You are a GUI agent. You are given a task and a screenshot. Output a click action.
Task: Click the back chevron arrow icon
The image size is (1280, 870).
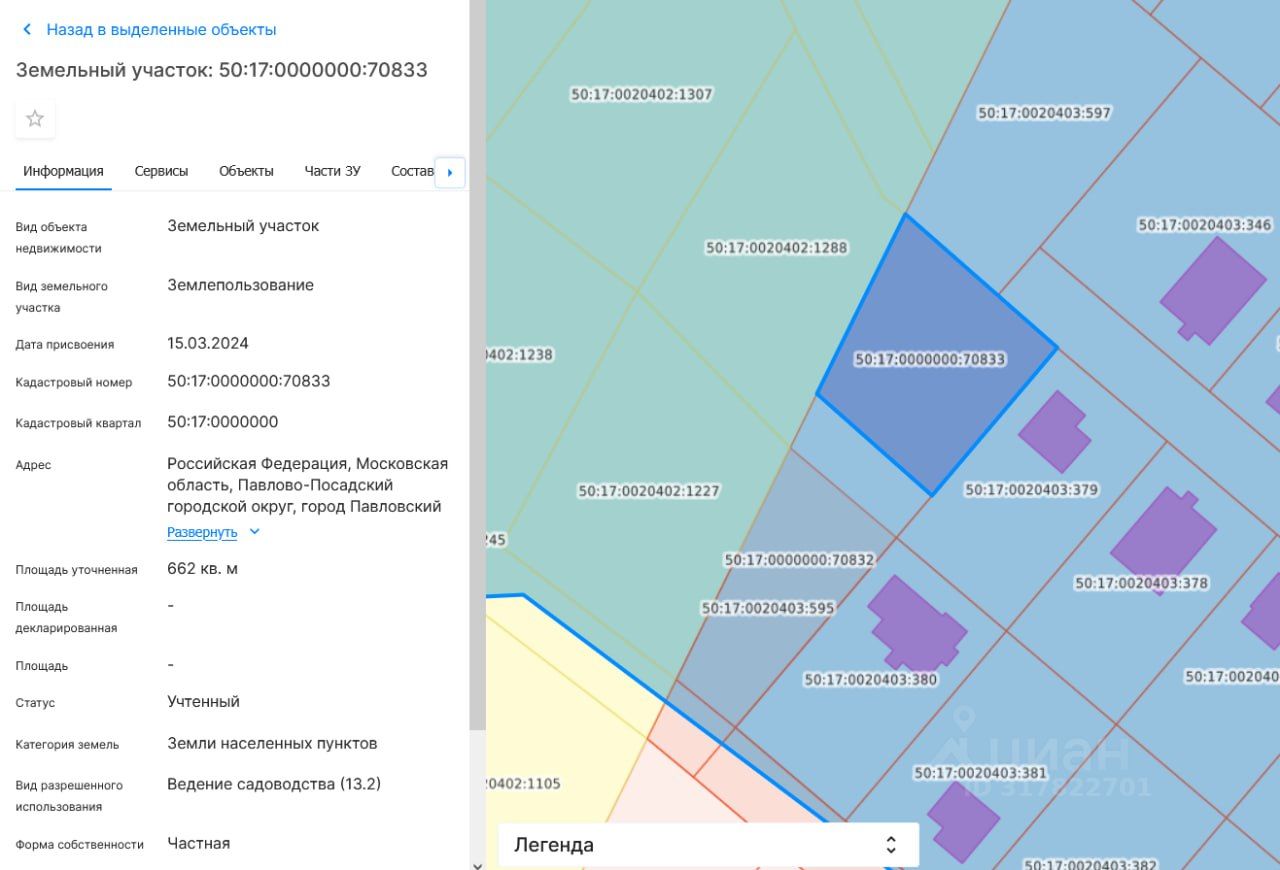27,30
